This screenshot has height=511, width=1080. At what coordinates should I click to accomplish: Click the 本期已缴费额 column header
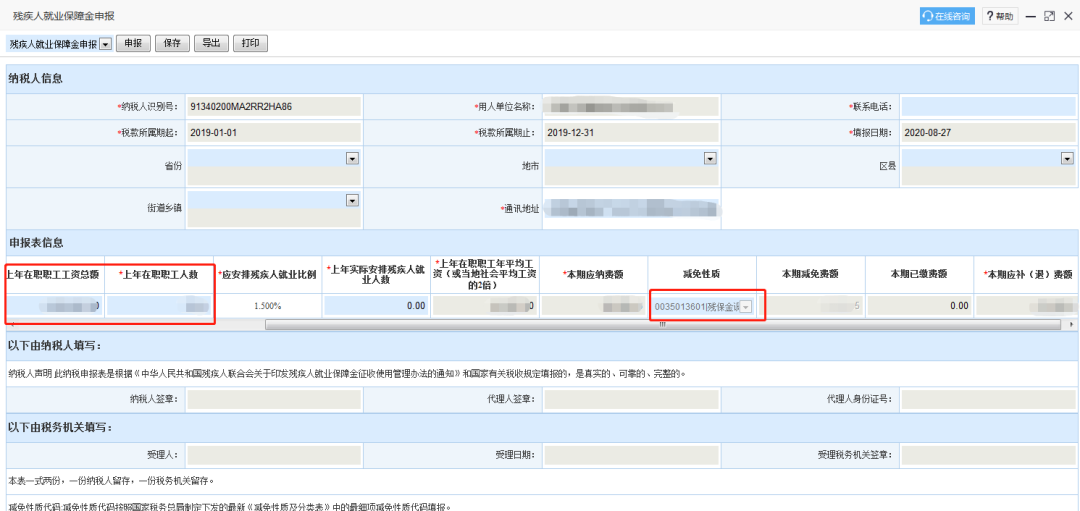click(920, 274)
